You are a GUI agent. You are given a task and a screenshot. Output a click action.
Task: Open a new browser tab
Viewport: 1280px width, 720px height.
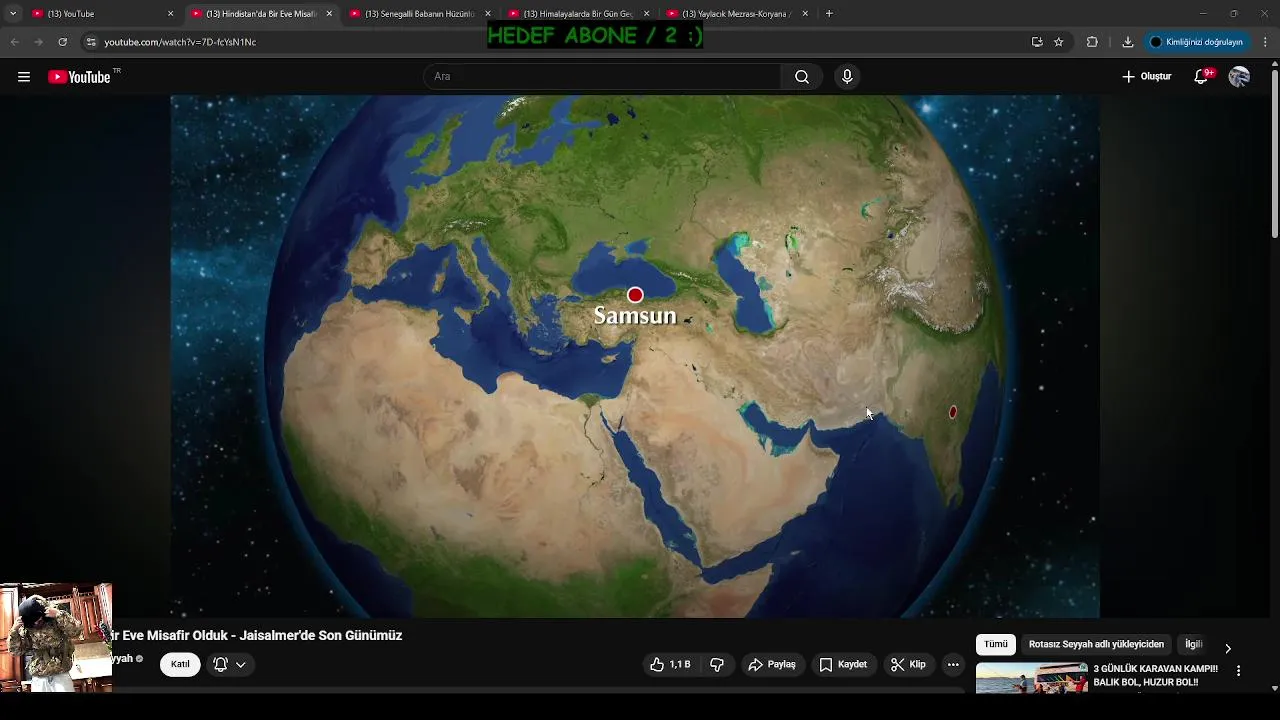829,14
